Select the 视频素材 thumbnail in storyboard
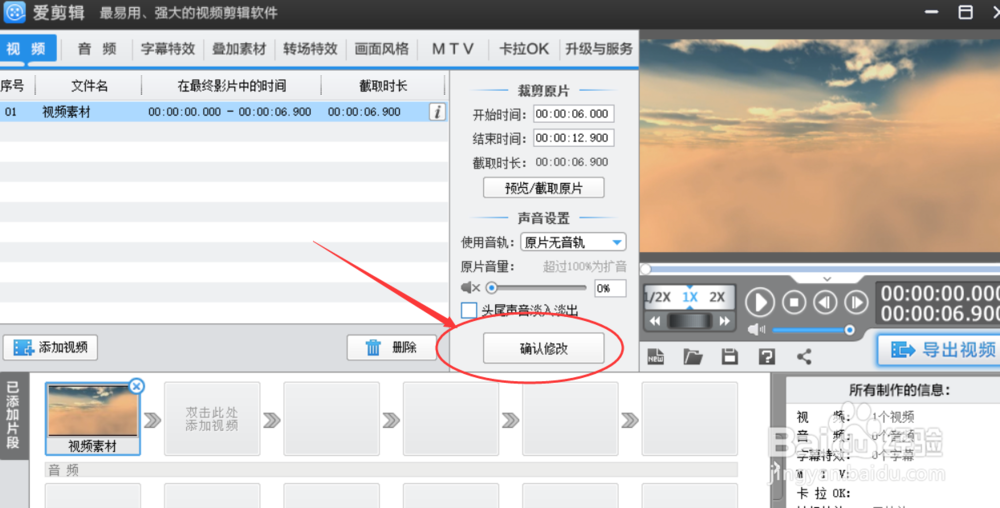The height and width of the screenshot is (508, 1000). [x=93, y=418]
